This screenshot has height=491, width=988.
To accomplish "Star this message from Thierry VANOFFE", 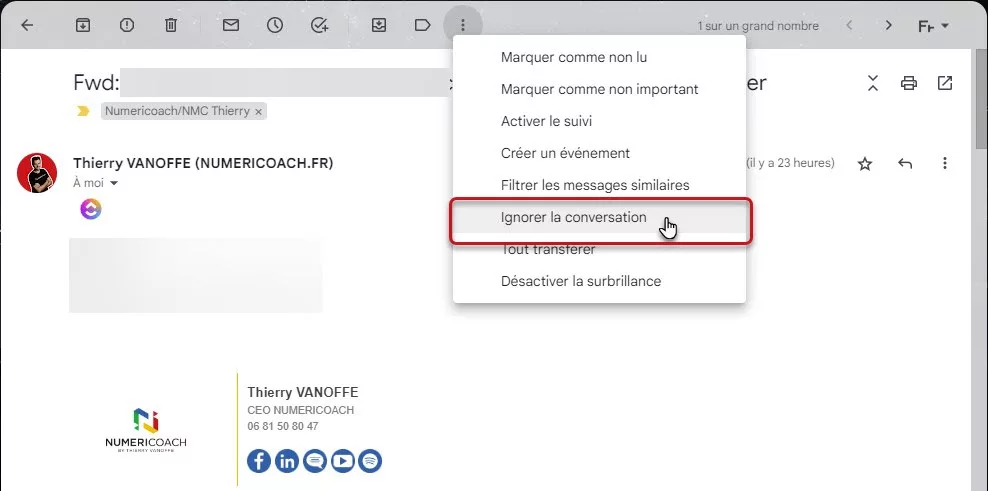I will coord(865,163).
